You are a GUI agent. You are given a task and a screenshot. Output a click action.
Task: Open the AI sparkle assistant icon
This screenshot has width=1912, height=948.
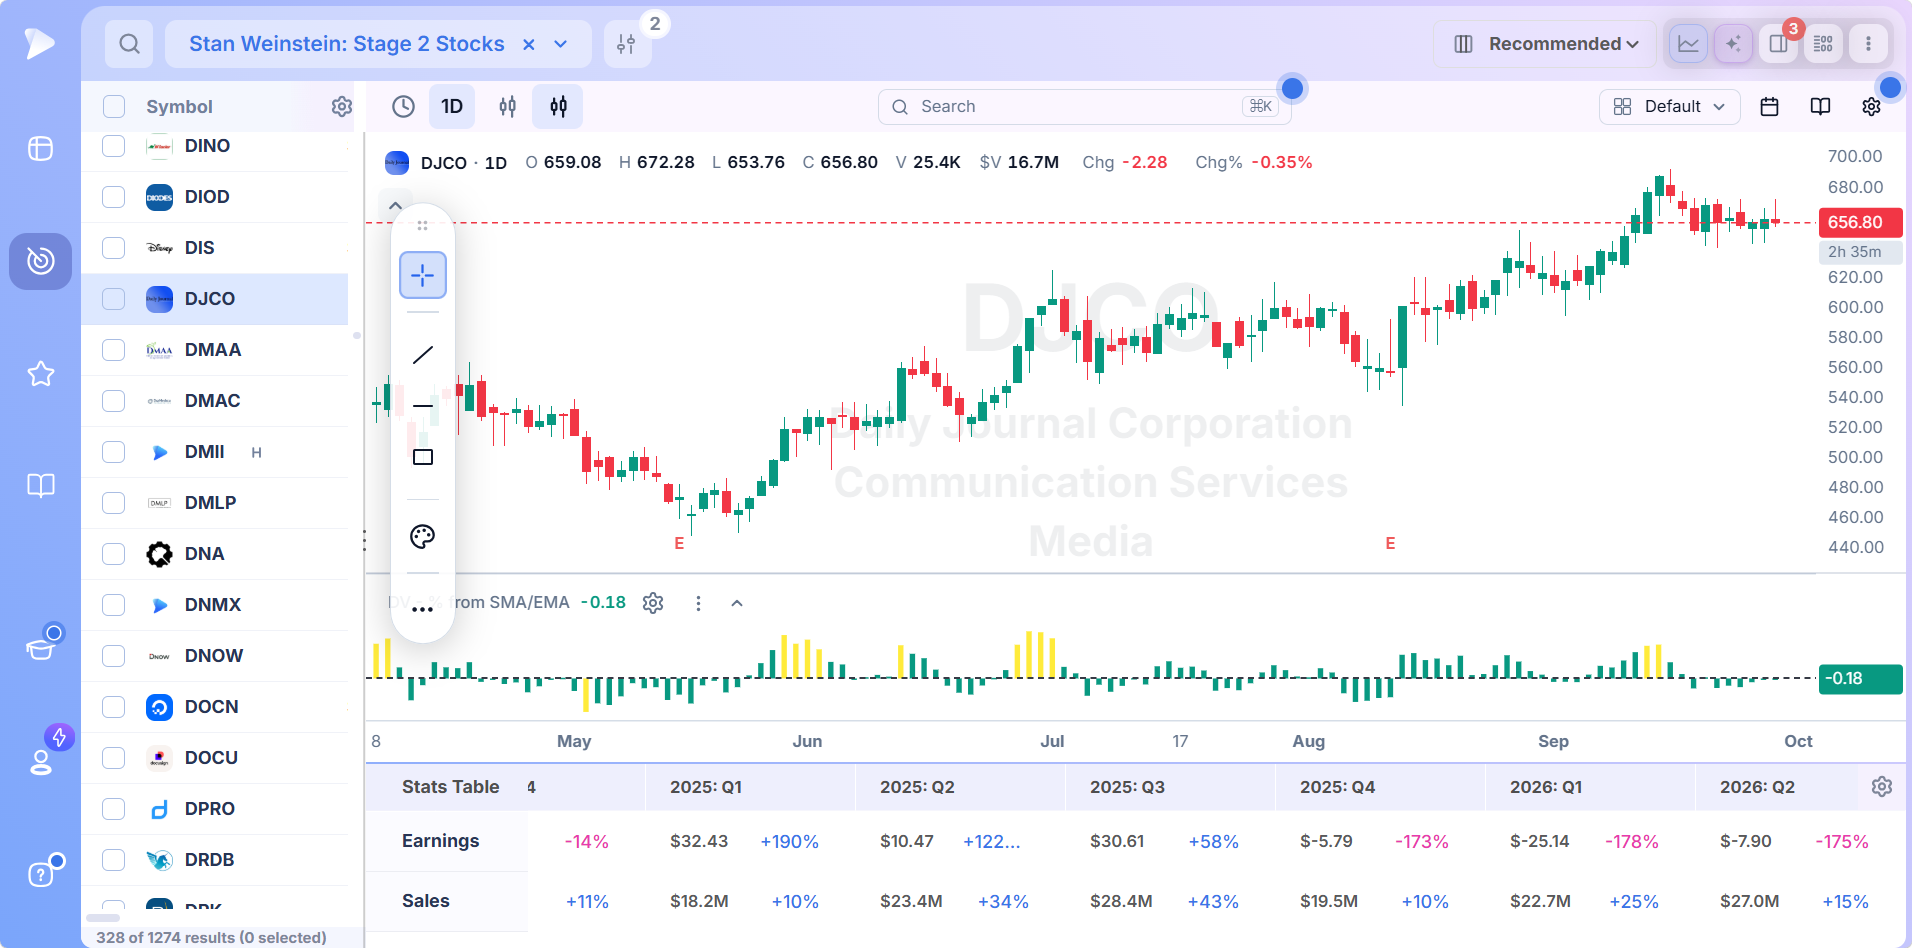pyautogui.click(x=1733, y=44)
